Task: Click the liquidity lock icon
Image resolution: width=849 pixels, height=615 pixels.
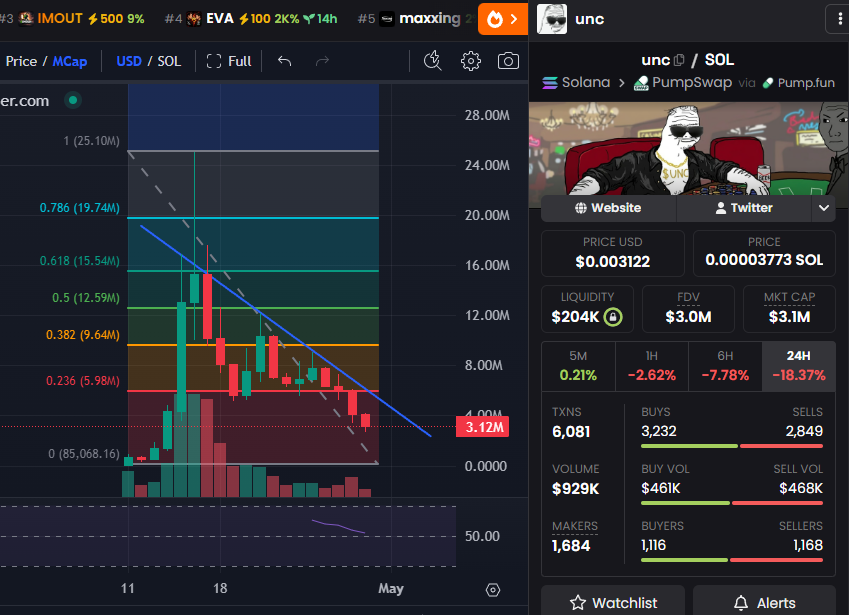Action: tap(613, 317)
